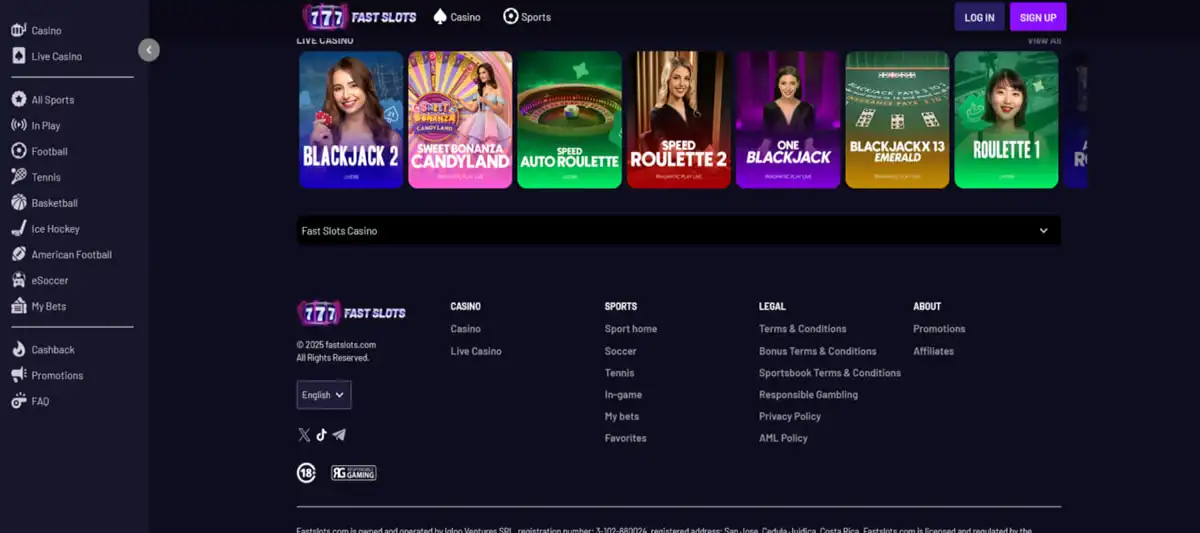
Task: Click the Ice Hockey stick icon
Action: pos(18,228)
